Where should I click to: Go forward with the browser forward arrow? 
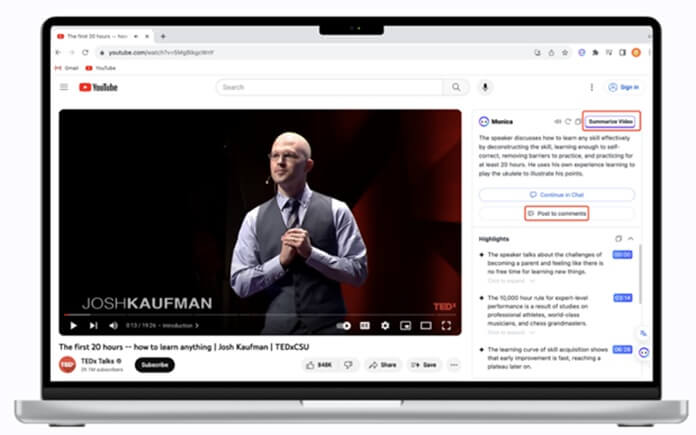point(72,52)
